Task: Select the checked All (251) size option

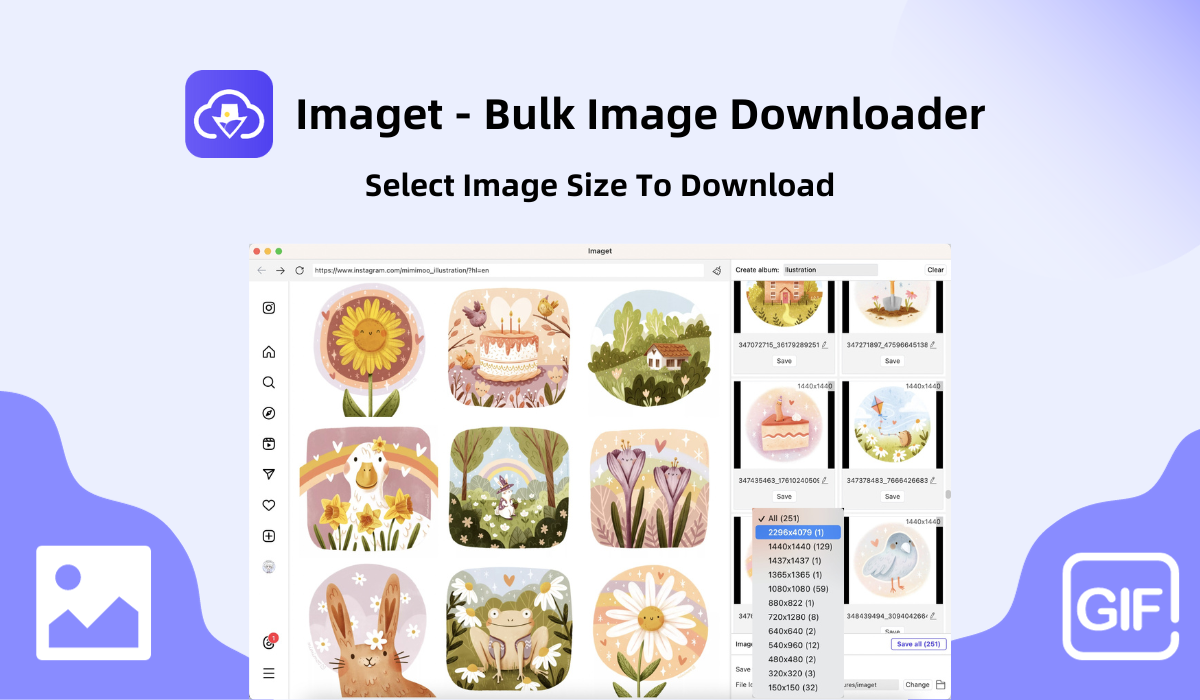Action: (799, 518)
